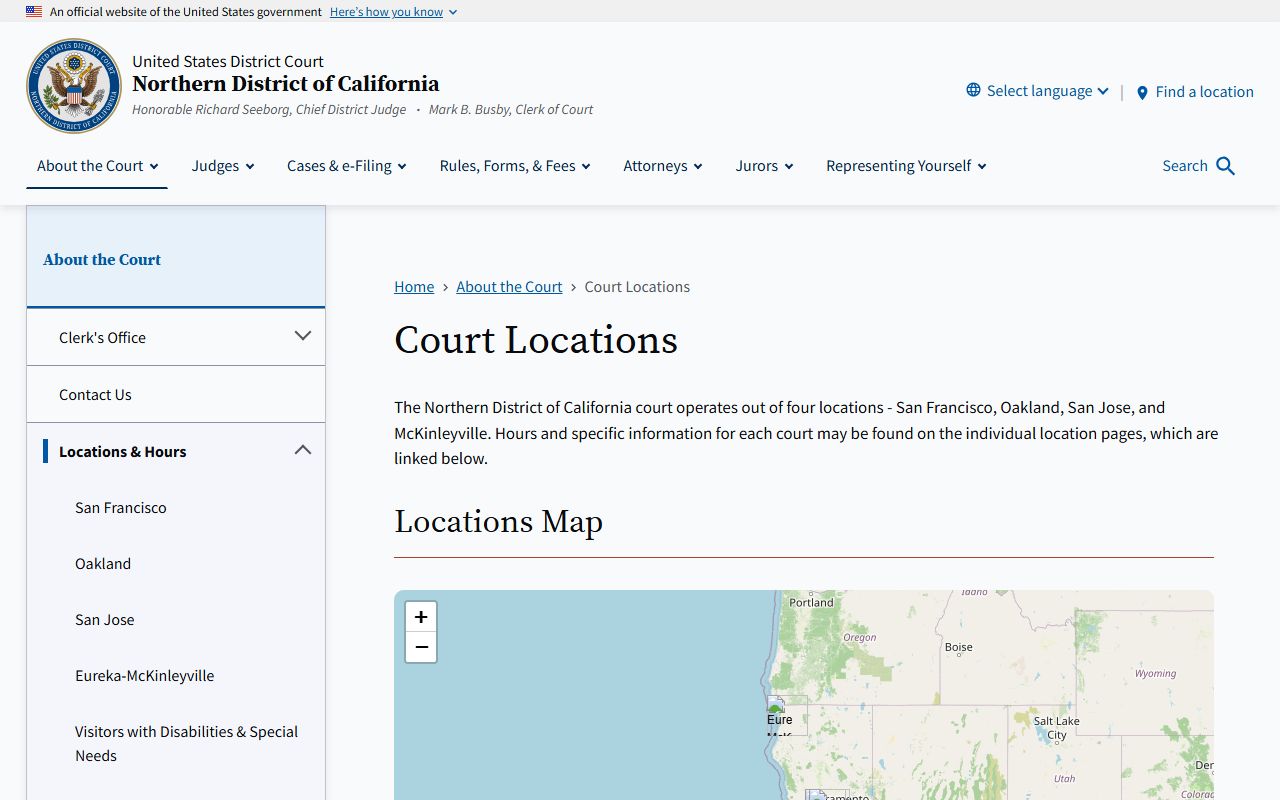This screenshot has height=800, width=1280.
Task: Go to San Francisco location page
Action: tap(121, 508)
